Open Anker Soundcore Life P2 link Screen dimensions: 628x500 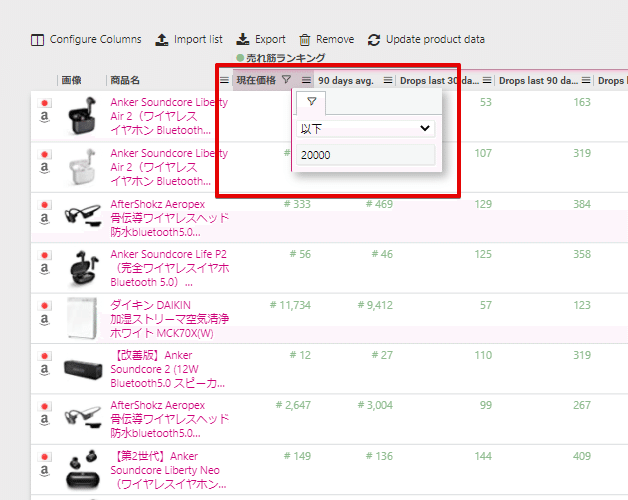coord(169,268)
